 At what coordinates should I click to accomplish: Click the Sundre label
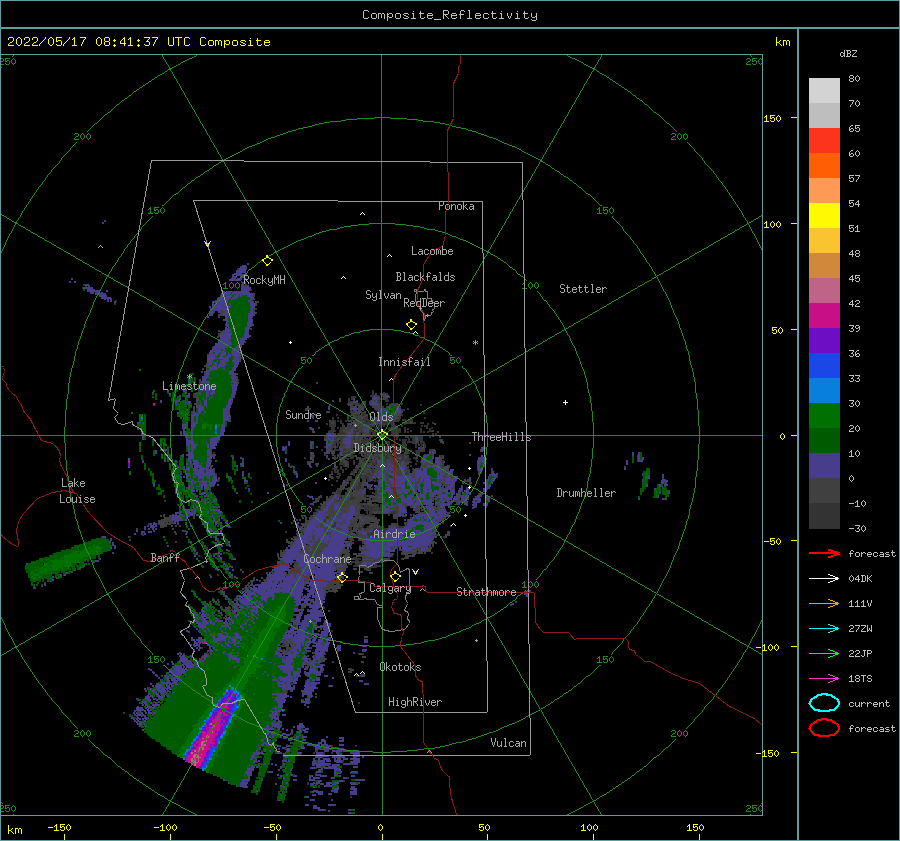point(303,414)
